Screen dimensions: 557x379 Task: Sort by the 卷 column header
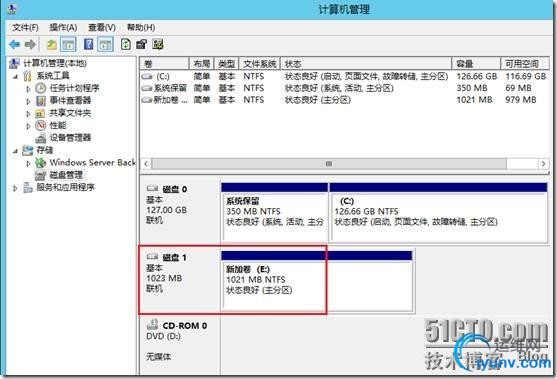pyautogui.click(x=164, y=64)
